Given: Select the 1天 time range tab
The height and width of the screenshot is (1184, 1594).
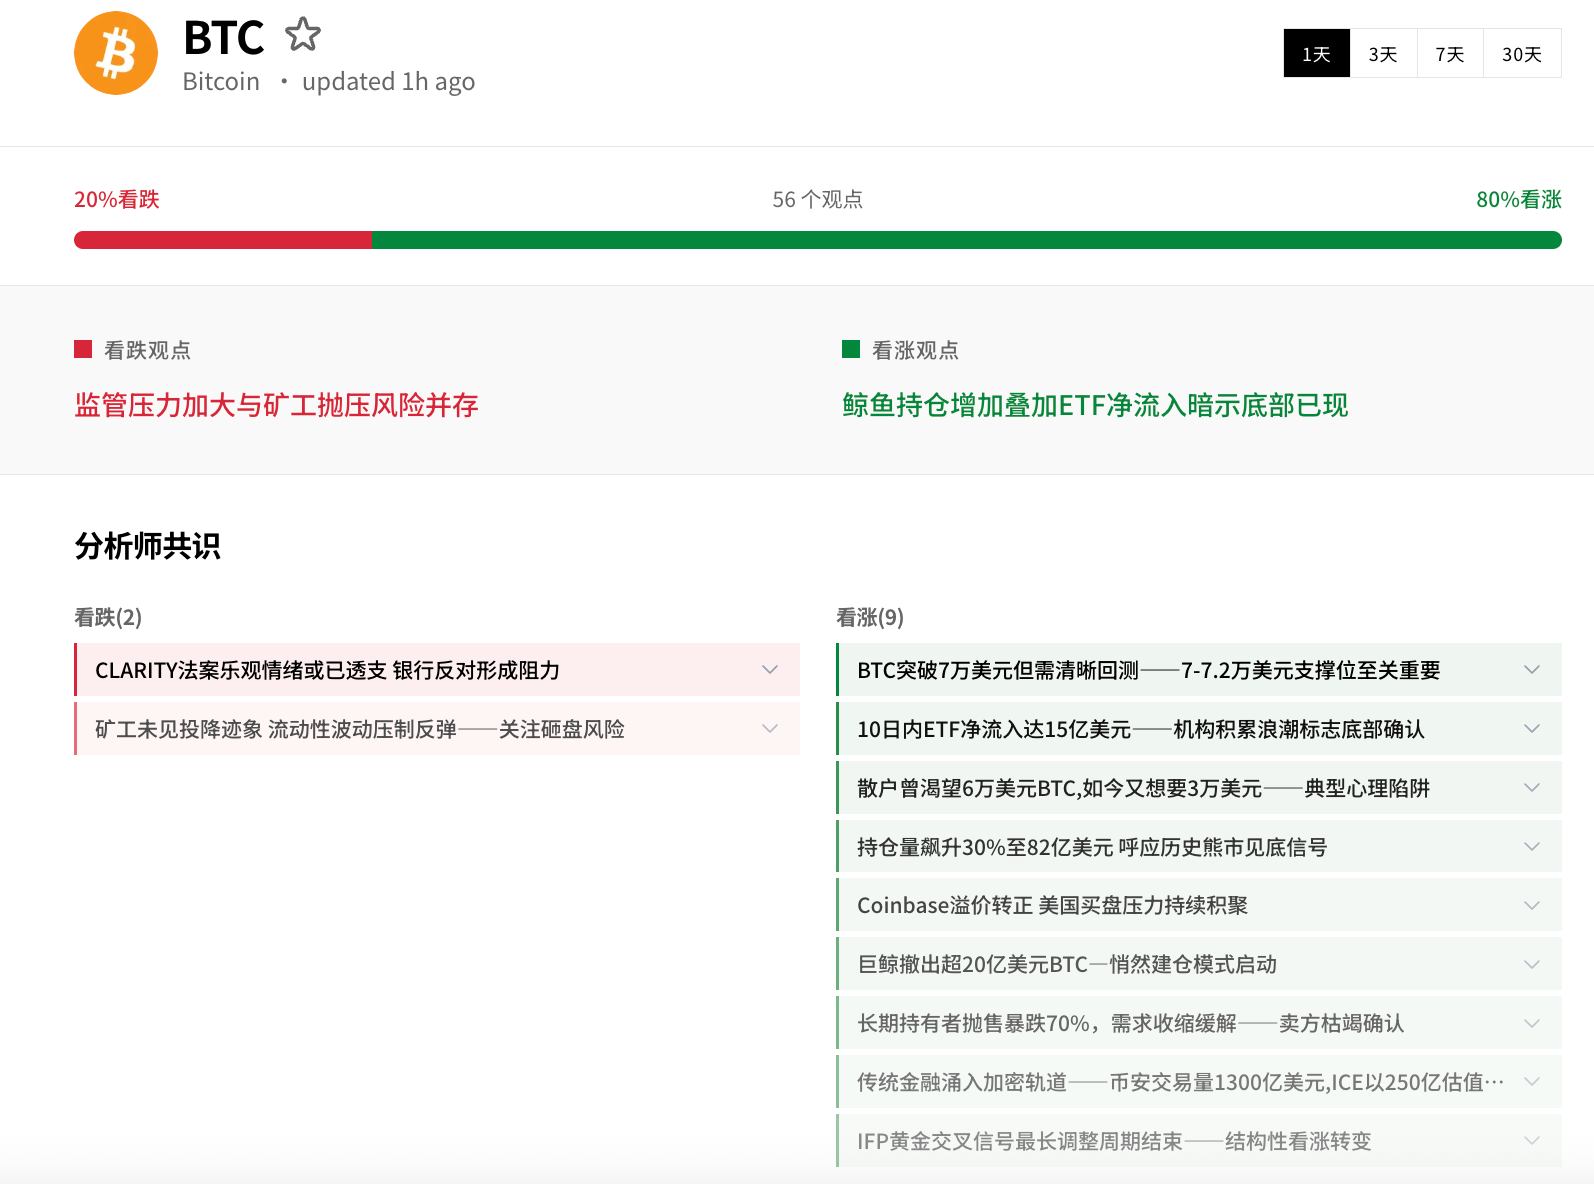Looking at the screenshot, I should click(x=1316, y=54).
